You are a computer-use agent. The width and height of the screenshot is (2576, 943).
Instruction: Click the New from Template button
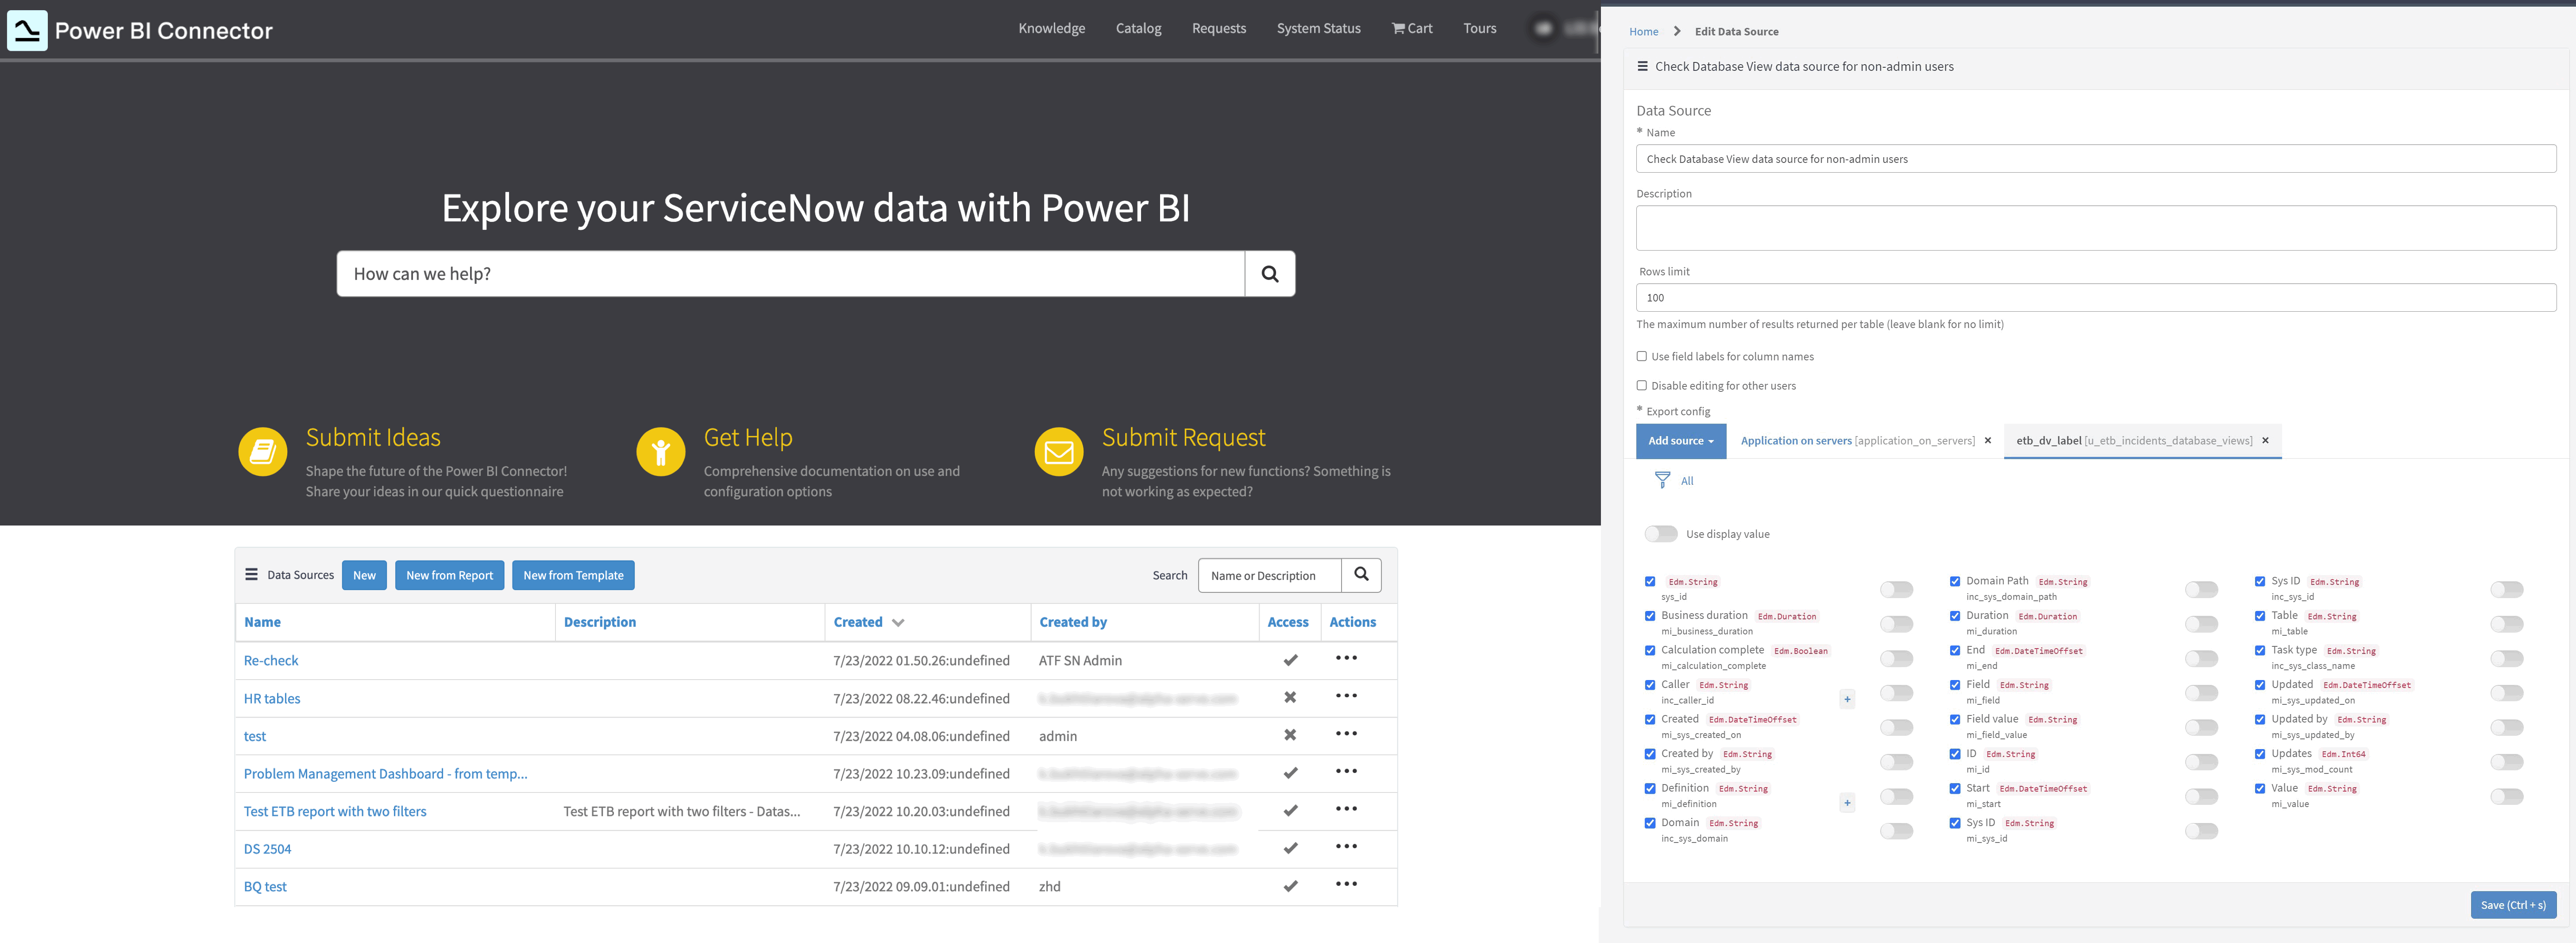tap(573, 575)
